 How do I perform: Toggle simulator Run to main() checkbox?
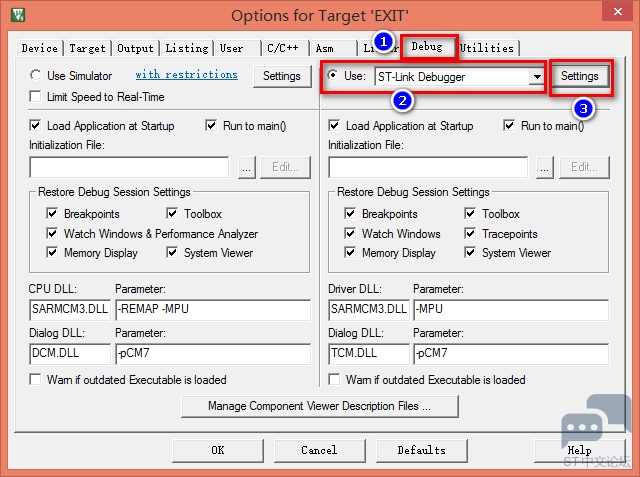[x=211, y=125]
